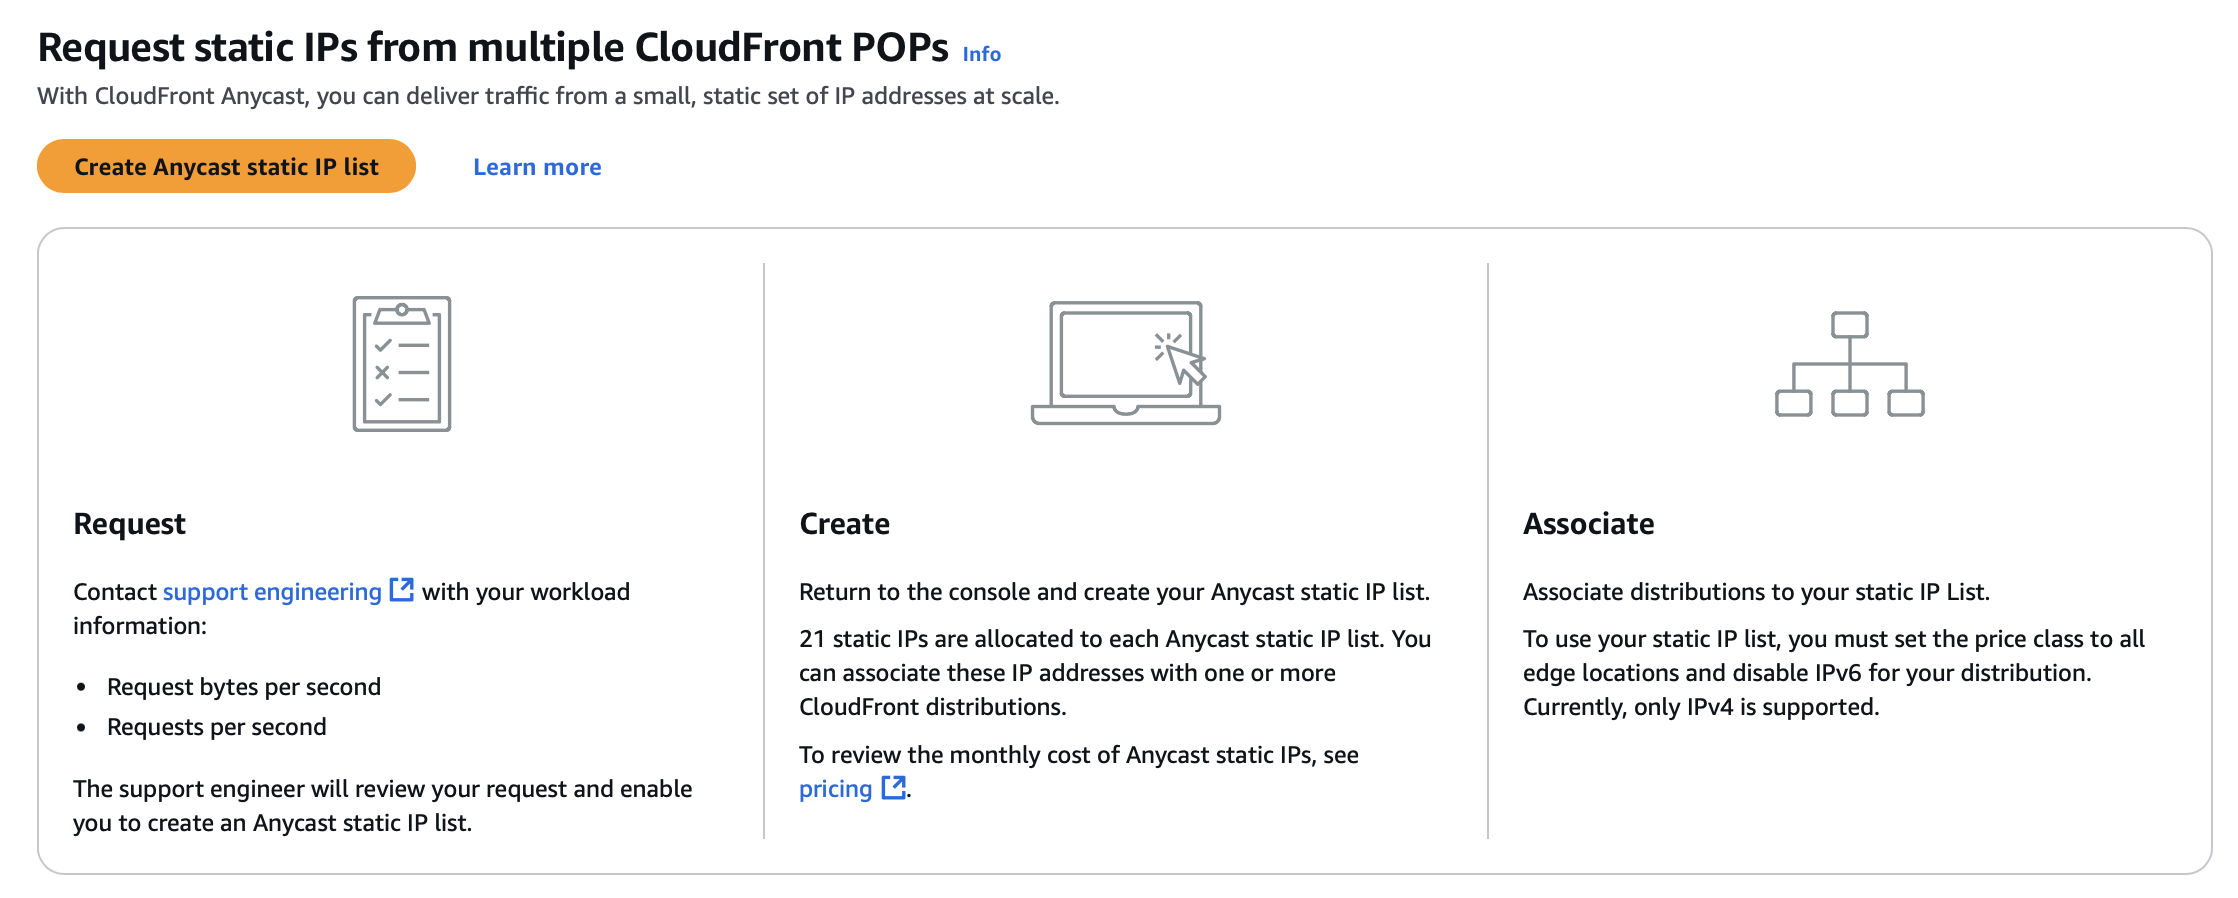Click paragraph 'To use your static IP list'

point(1834,672)
